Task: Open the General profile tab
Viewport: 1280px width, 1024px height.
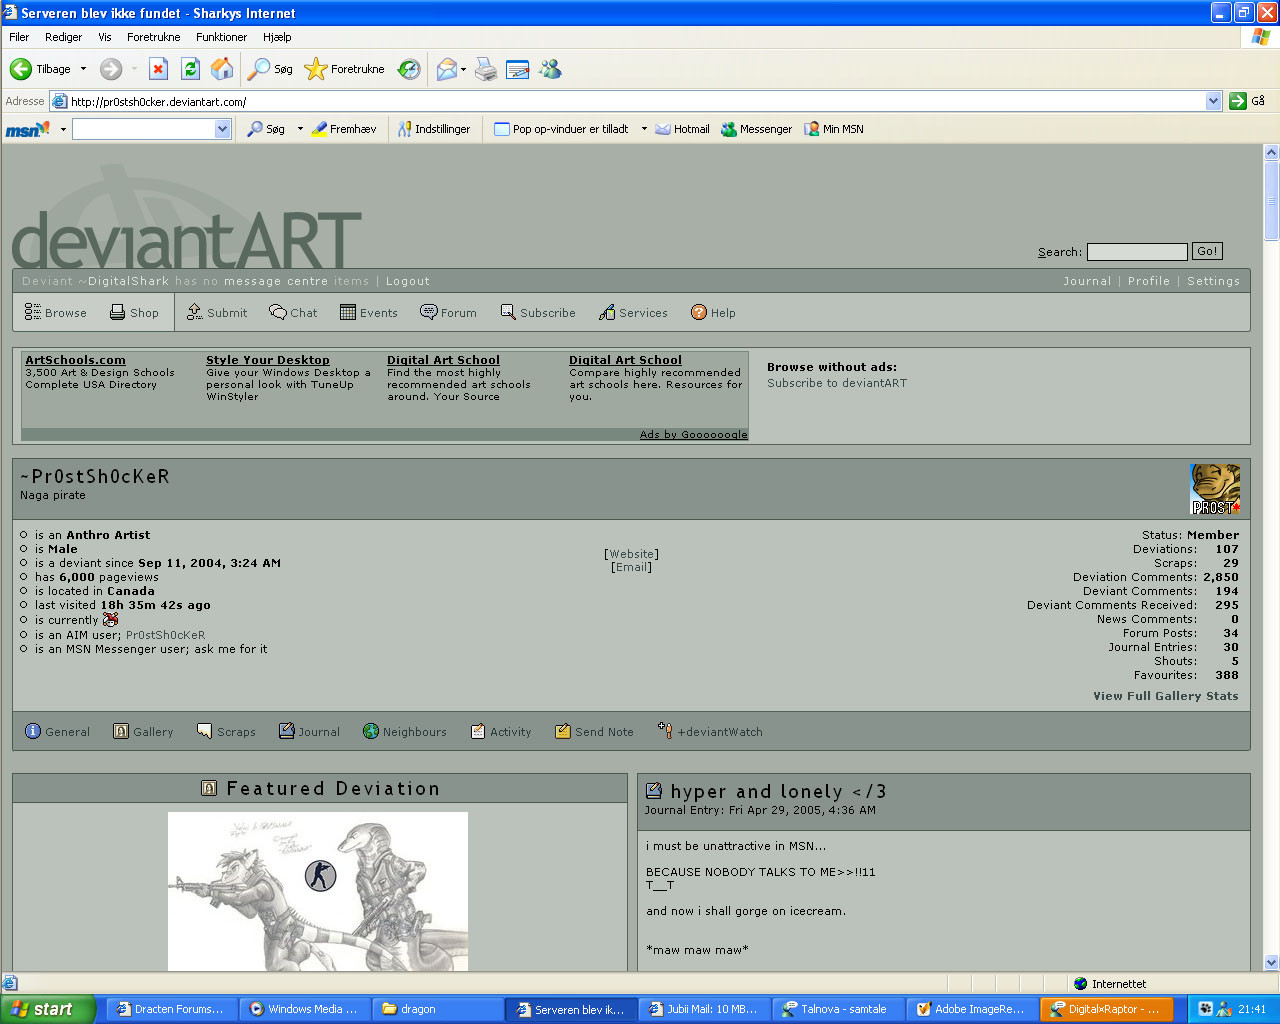Action: point(57,732)
